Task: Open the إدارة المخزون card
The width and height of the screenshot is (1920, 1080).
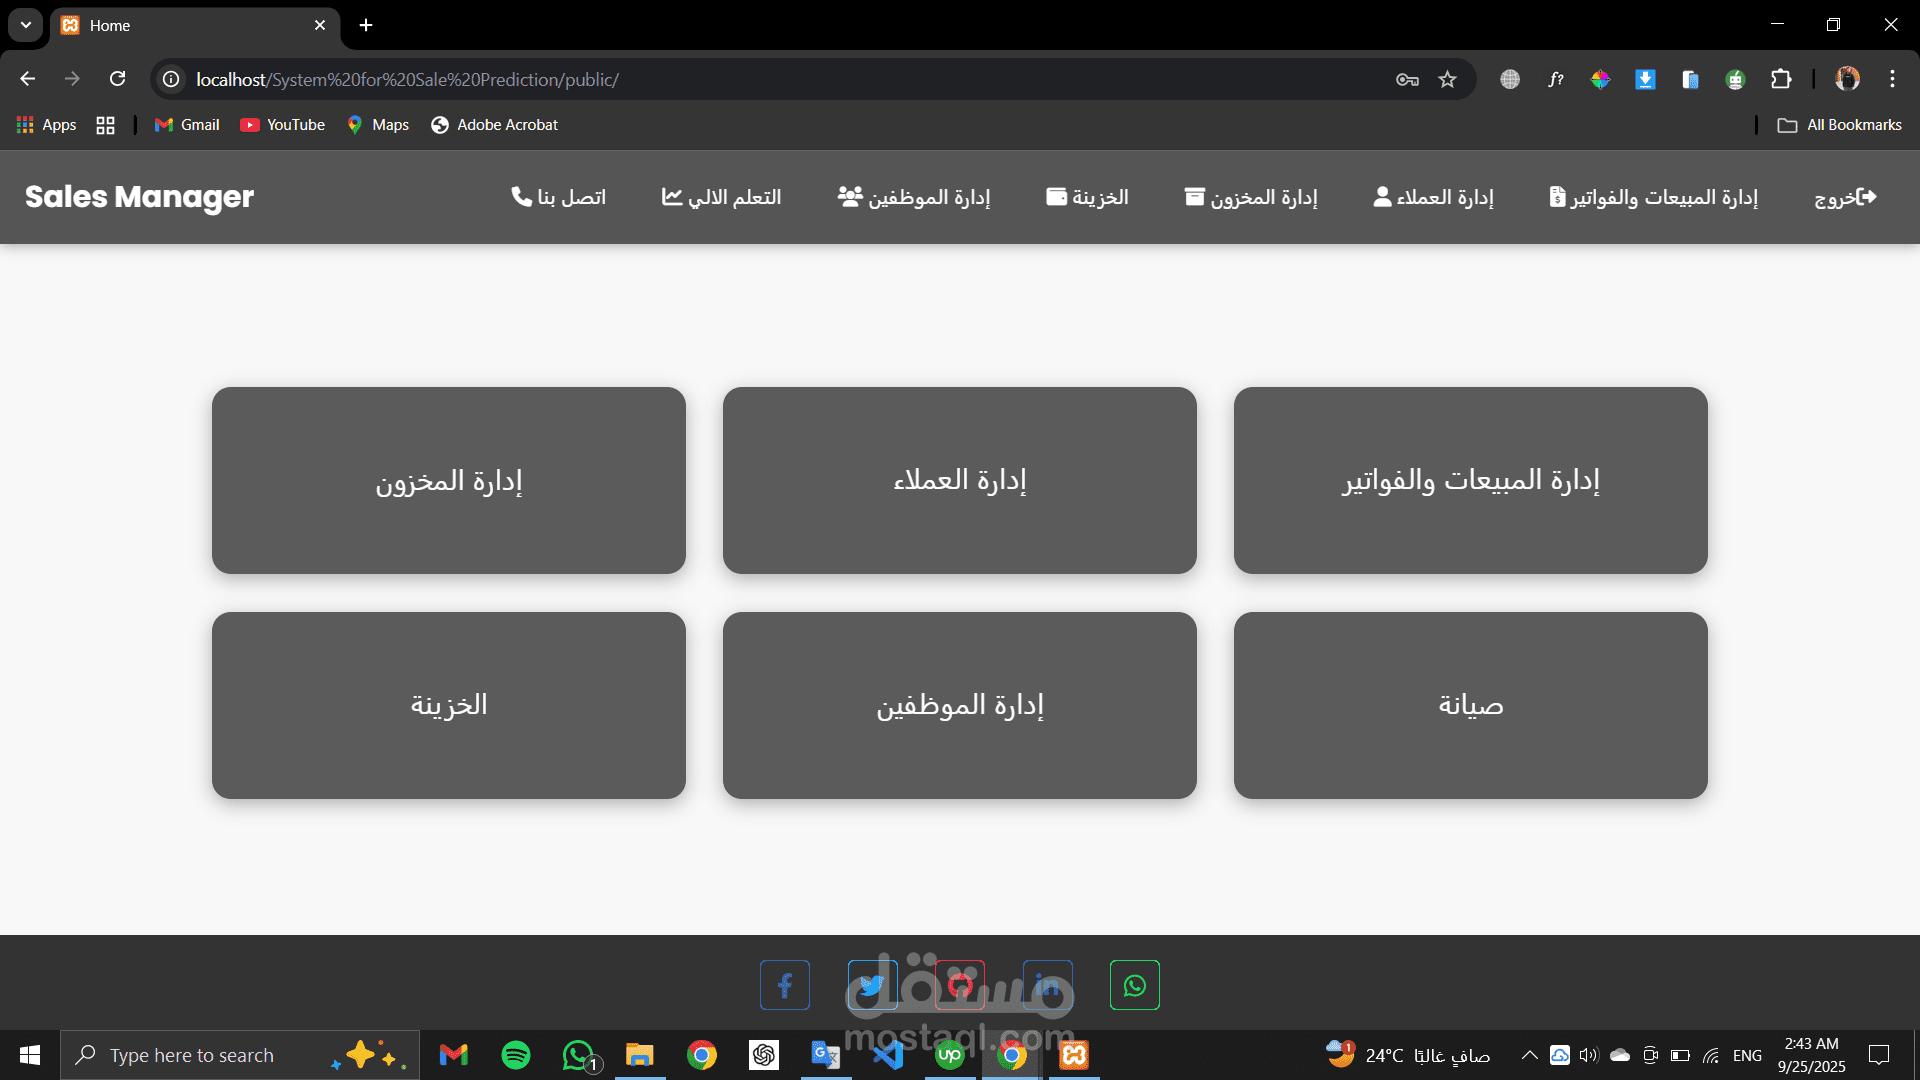Action: click(448, 481)
